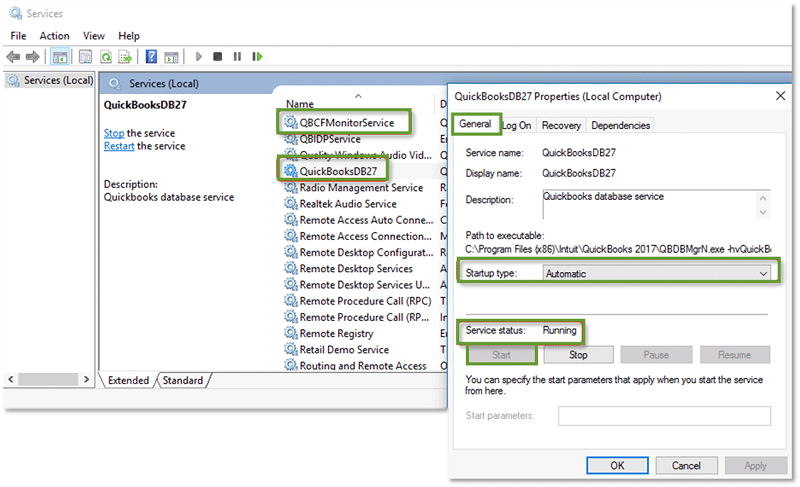Viewport: 800px width, 487px height.
Task: Switch to the Log On tab
Action: tap(517, 125)
